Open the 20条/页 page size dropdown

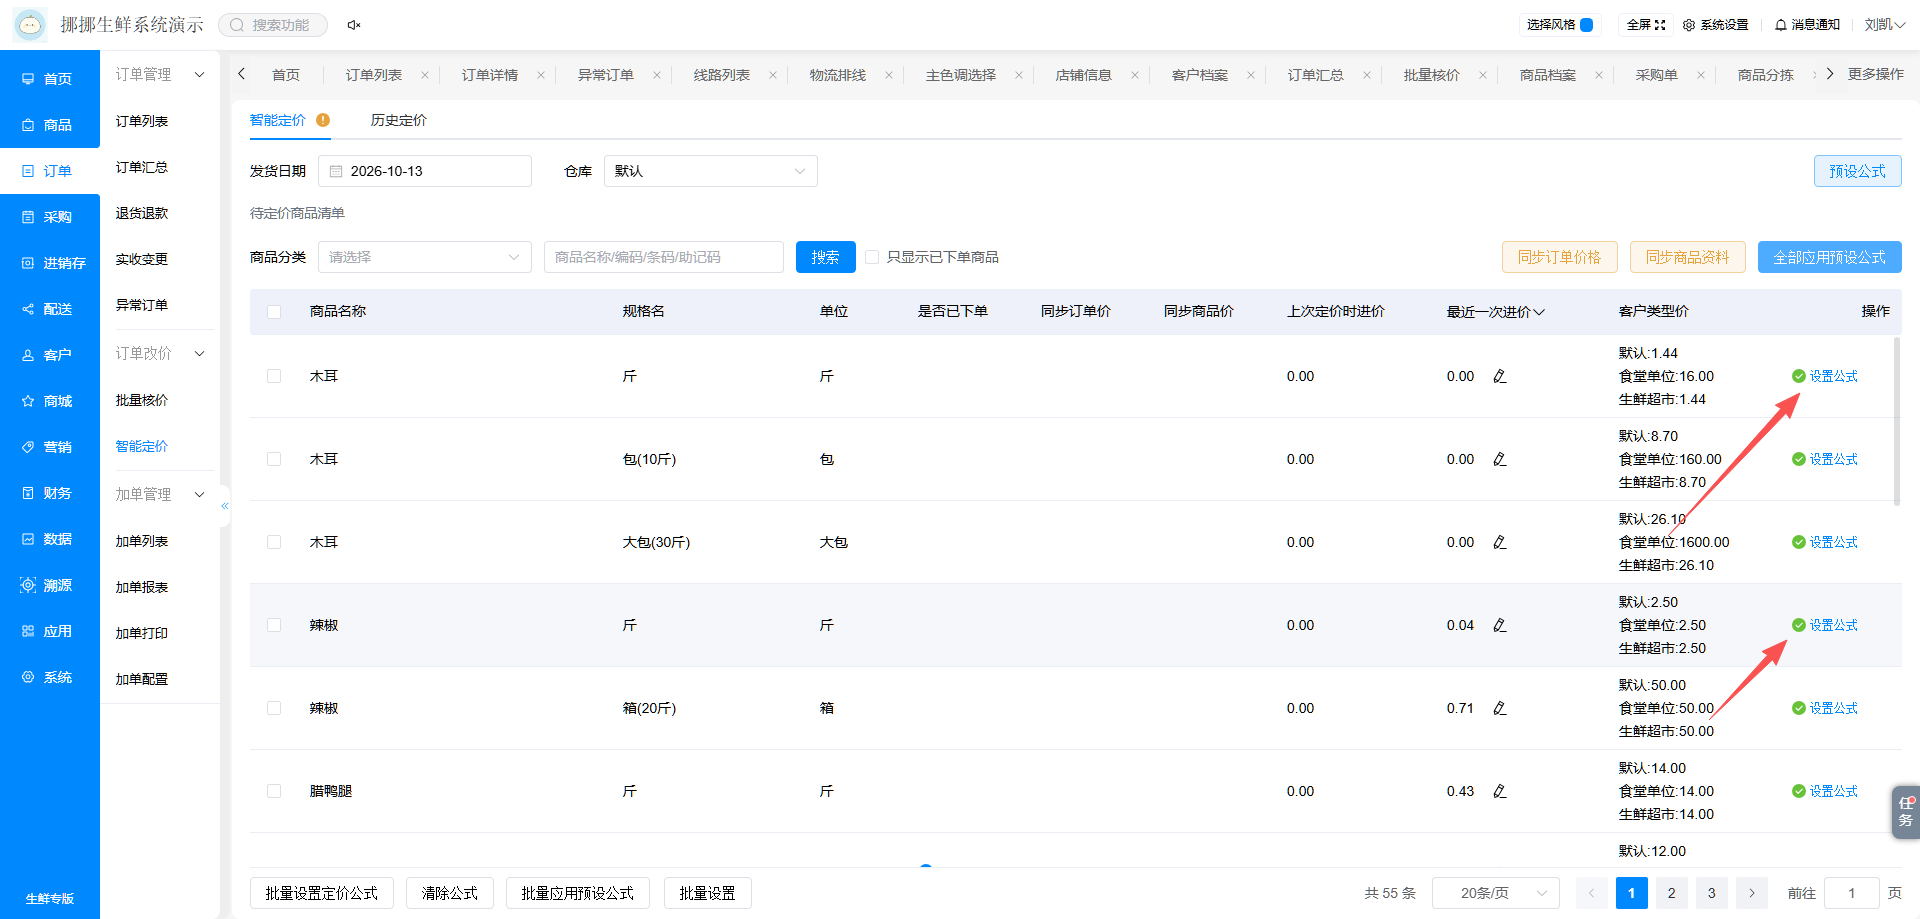click(1495, 893)
